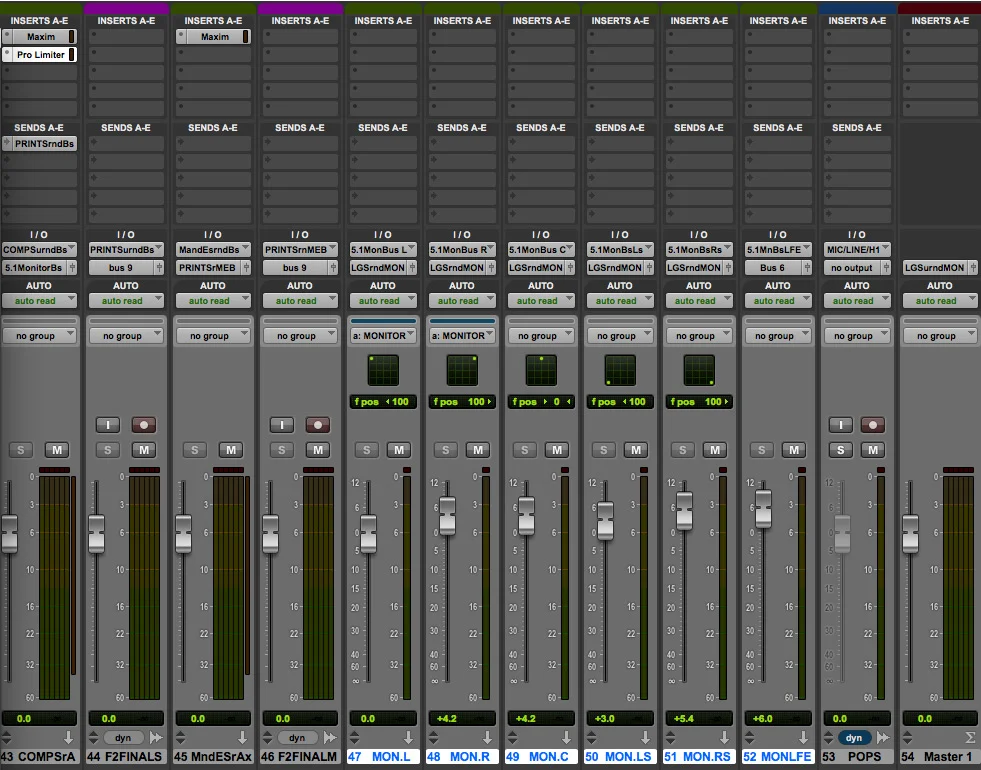
Task: Open COMPSurndBs input selector
Action: [39, 250]
